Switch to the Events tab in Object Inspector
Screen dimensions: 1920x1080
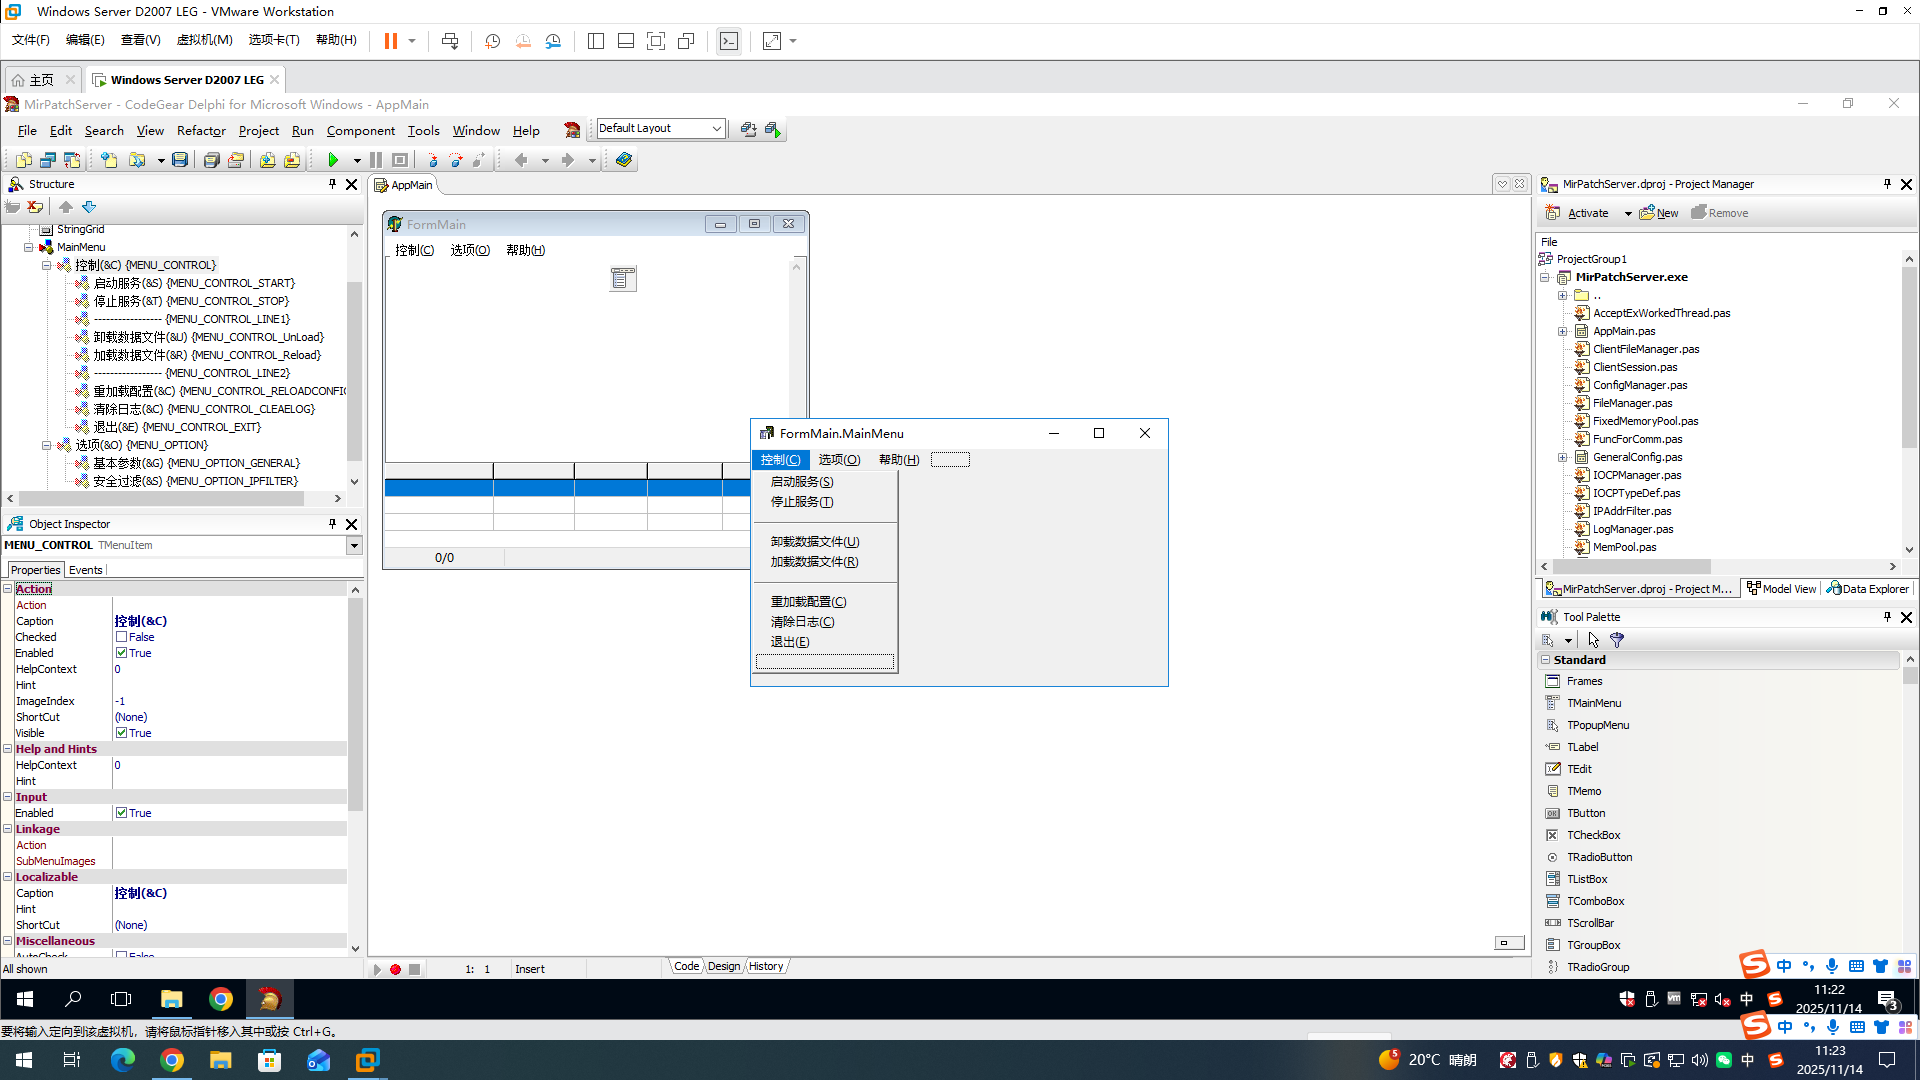(85, 570)
